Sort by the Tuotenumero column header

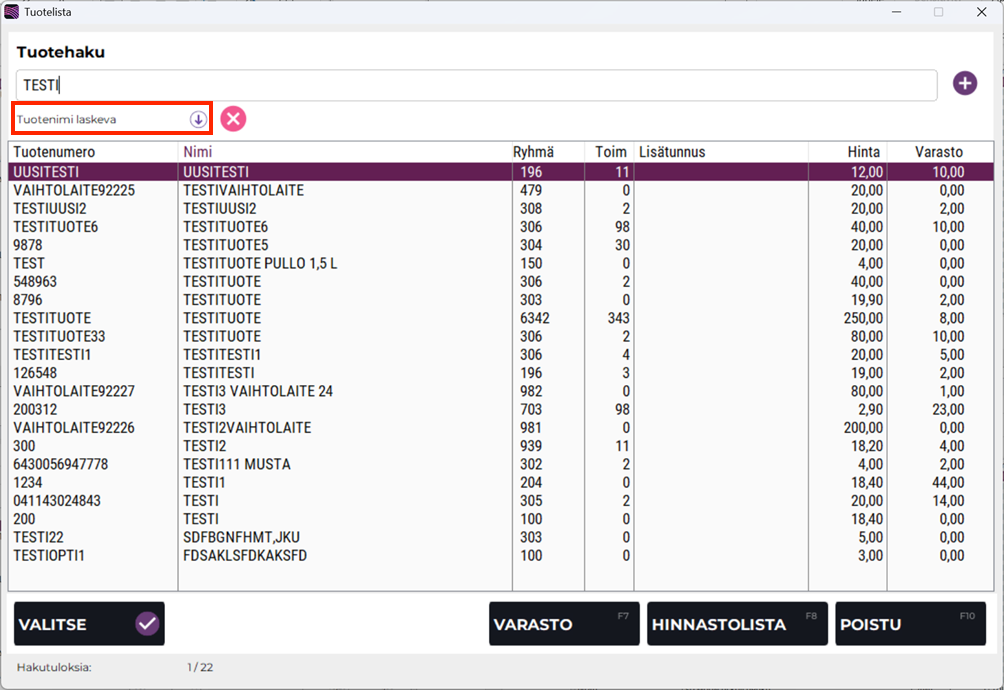[x=55, y=152]
